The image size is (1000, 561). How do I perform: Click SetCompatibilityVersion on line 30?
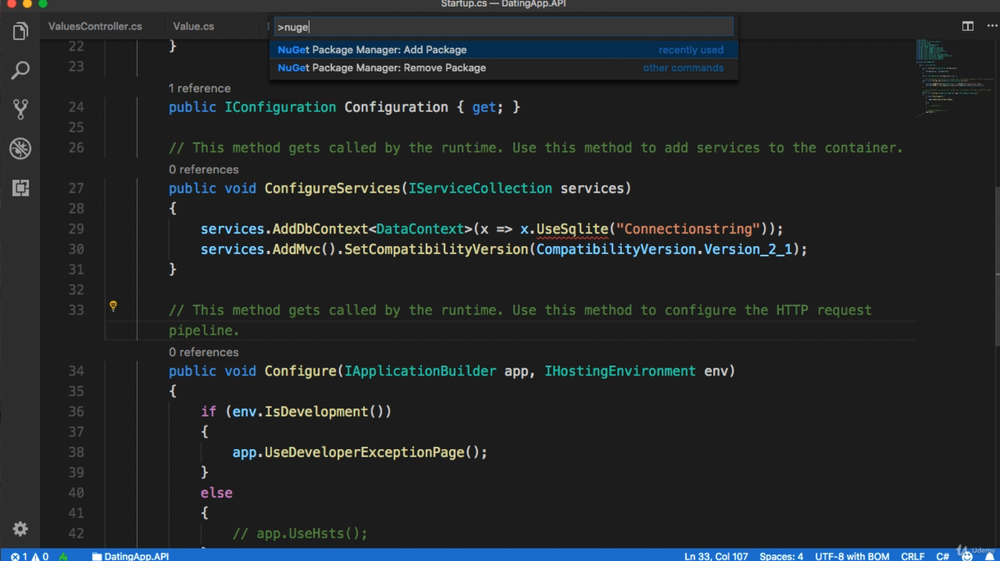436,249
